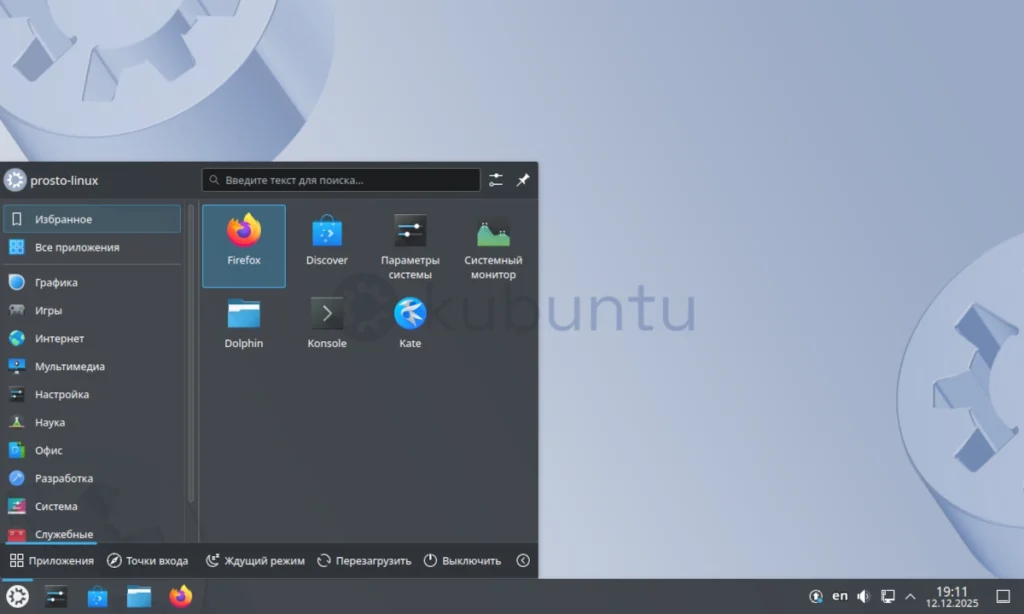This screenshot has height=614, width=1024.
Task: Open System Settings from the taskbar
Action: click(x=56, y=596)
